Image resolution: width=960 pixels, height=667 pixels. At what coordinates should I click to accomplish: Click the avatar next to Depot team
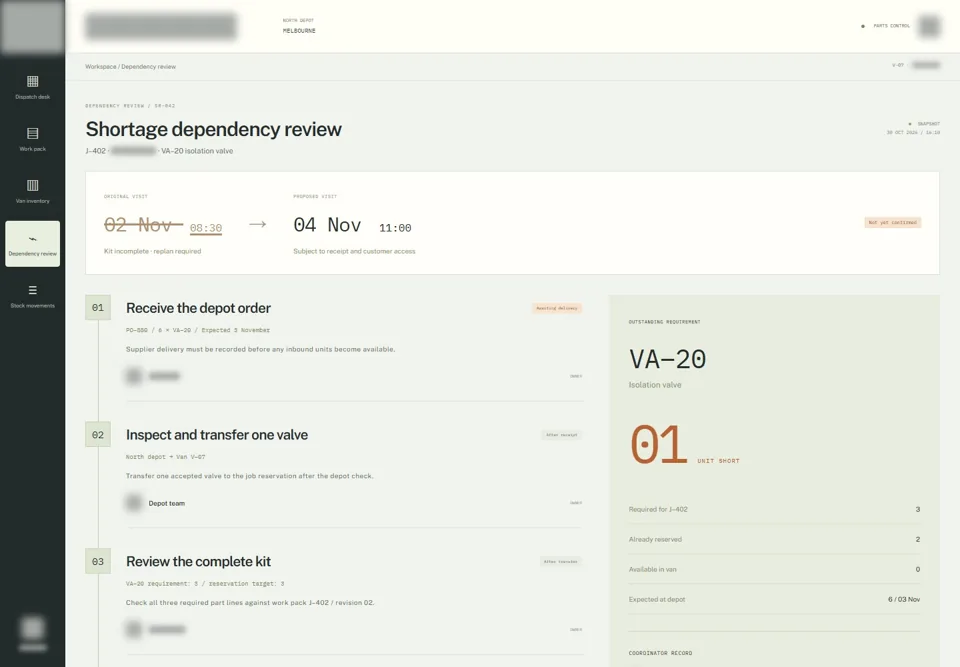point(133,503)
